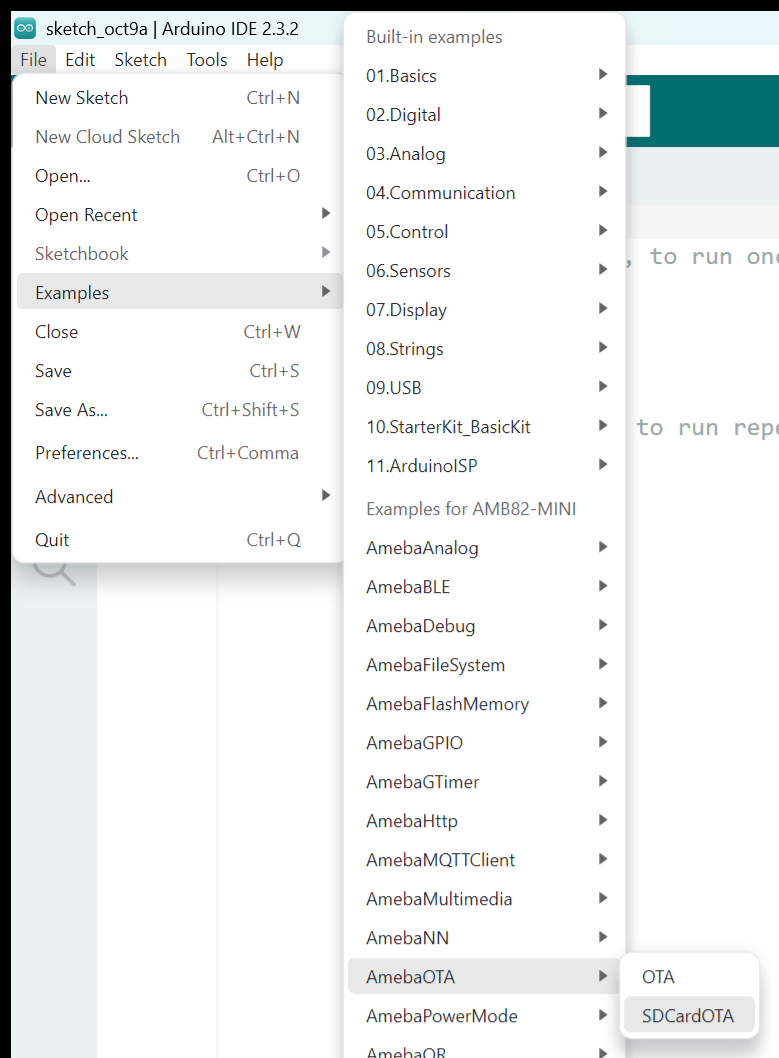Open the Help menu
This screenshot has height=1058, width=779.
pyautogui.click(x=264, y=60)
